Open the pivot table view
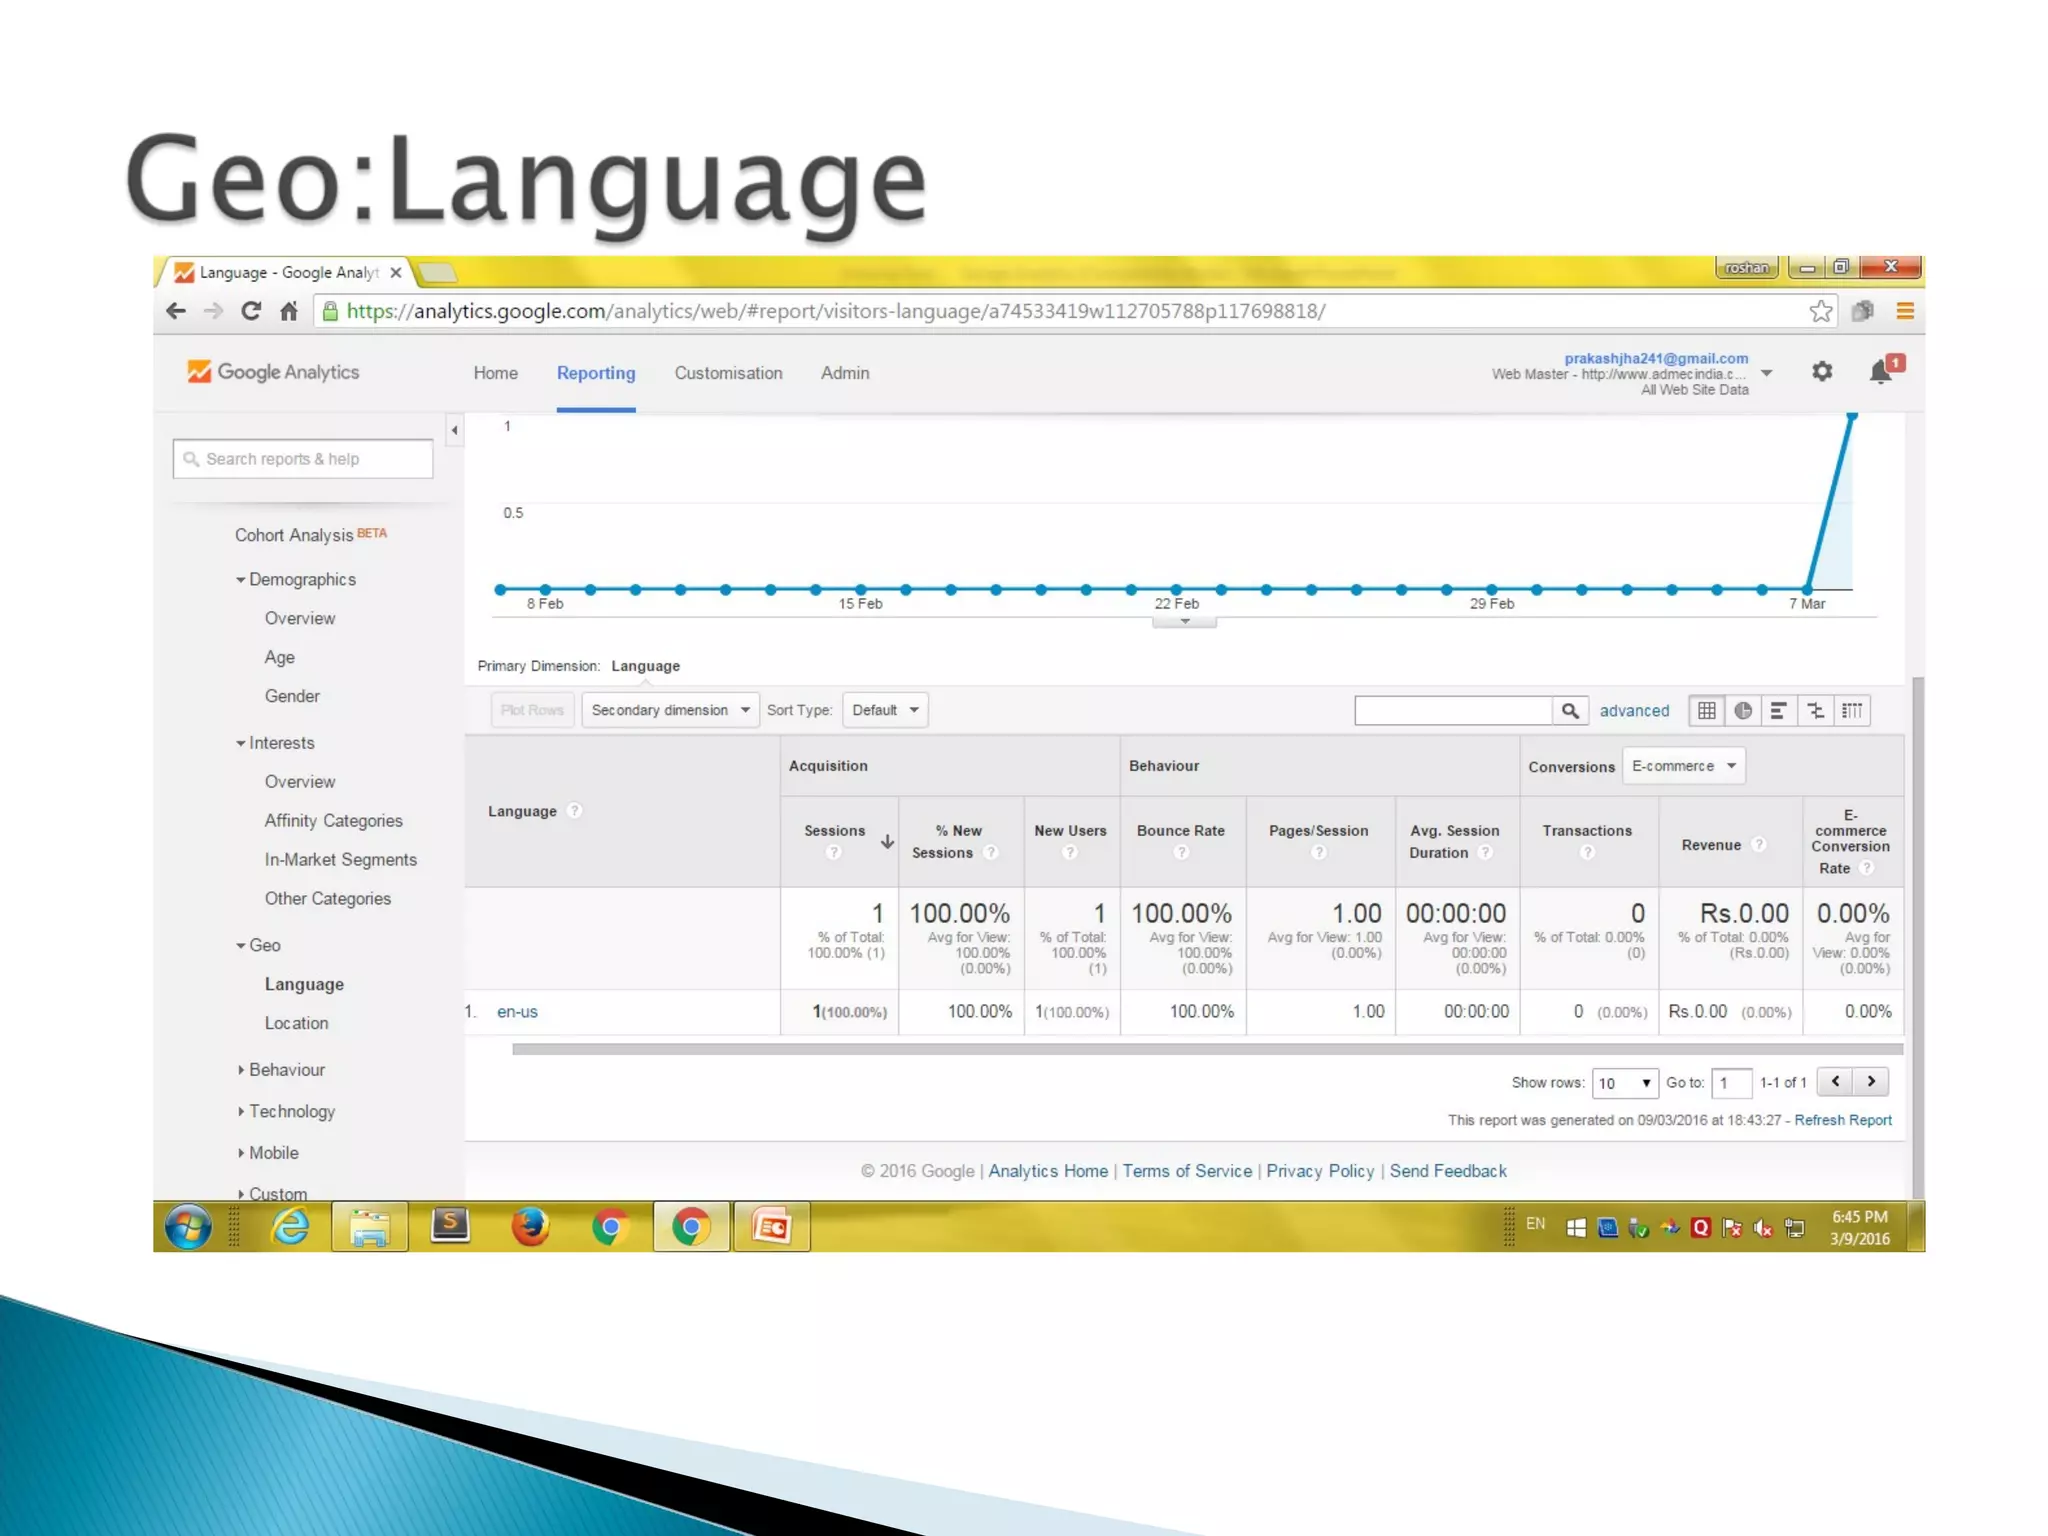The height and width of the screenshot is (1536, 2048). [1852, 710]
